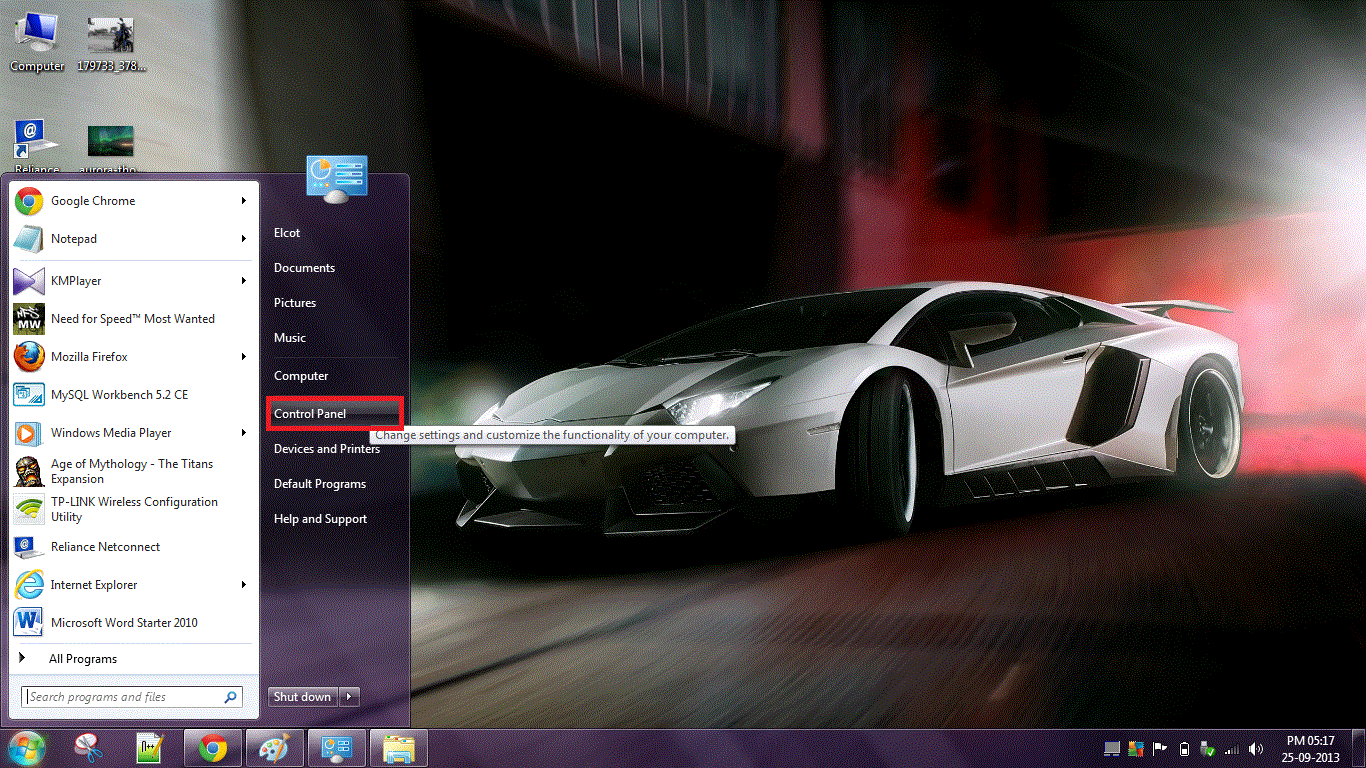Open the Elcot user folder
Screen dimensions: 1366x768
[x=287, y=233]
